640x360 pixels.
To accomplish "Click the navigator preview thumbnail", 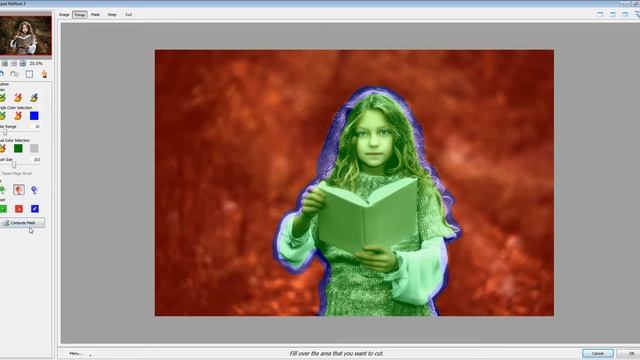I will (x=25, y=36).
